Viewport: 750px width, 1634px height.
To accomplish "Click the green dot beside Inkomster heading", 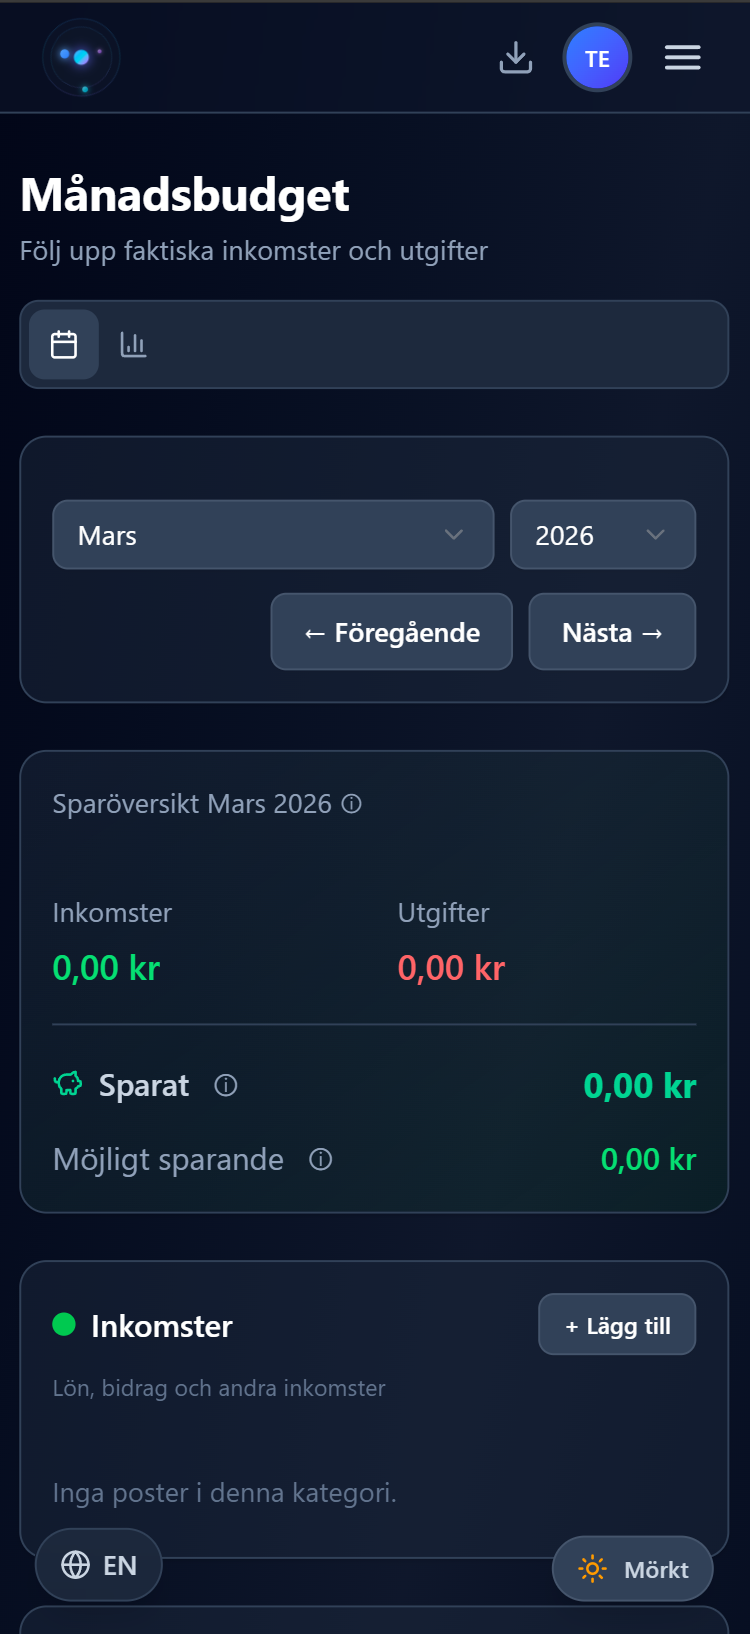I will tap(64, 1325).
